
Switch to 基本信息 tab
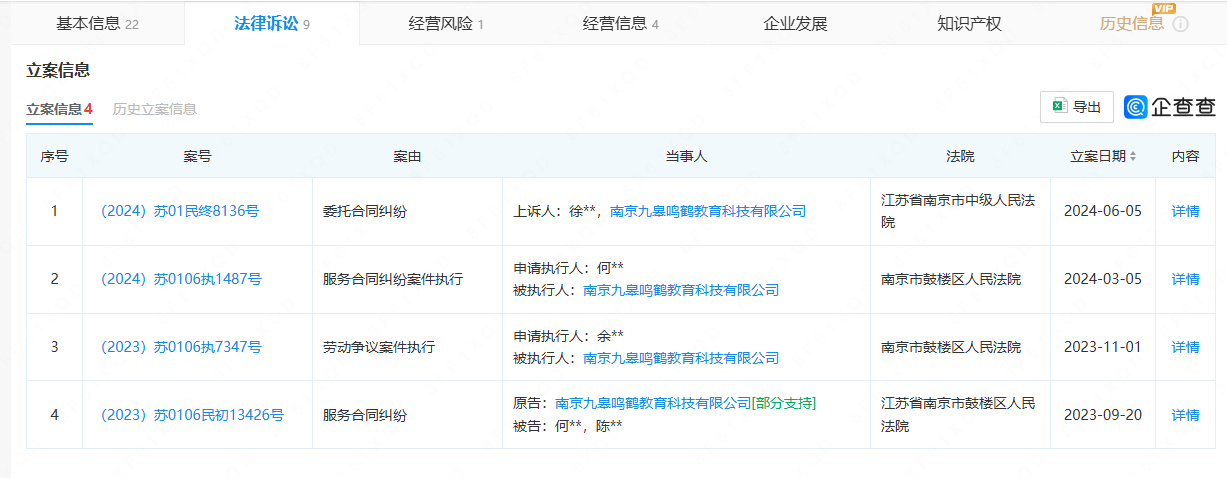(x=97, y=23)
